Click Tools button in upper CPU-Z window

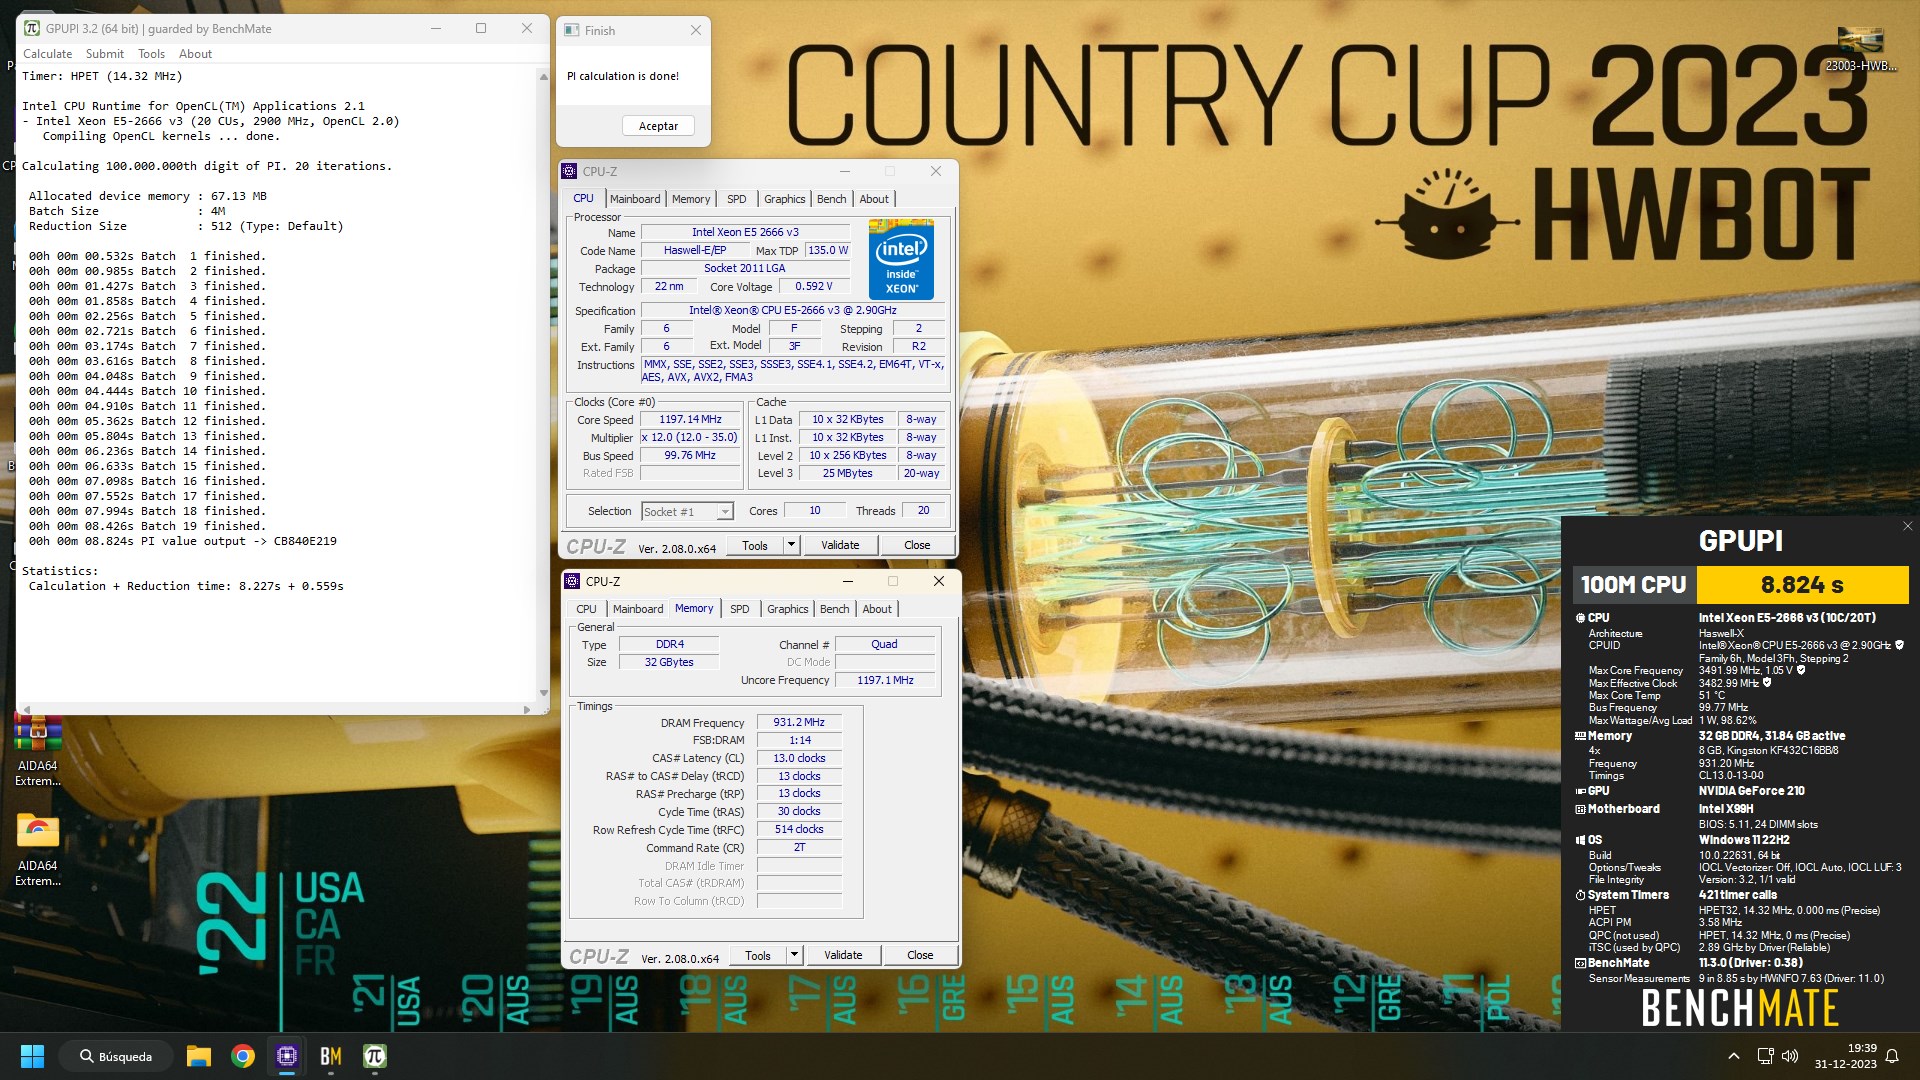755,545
